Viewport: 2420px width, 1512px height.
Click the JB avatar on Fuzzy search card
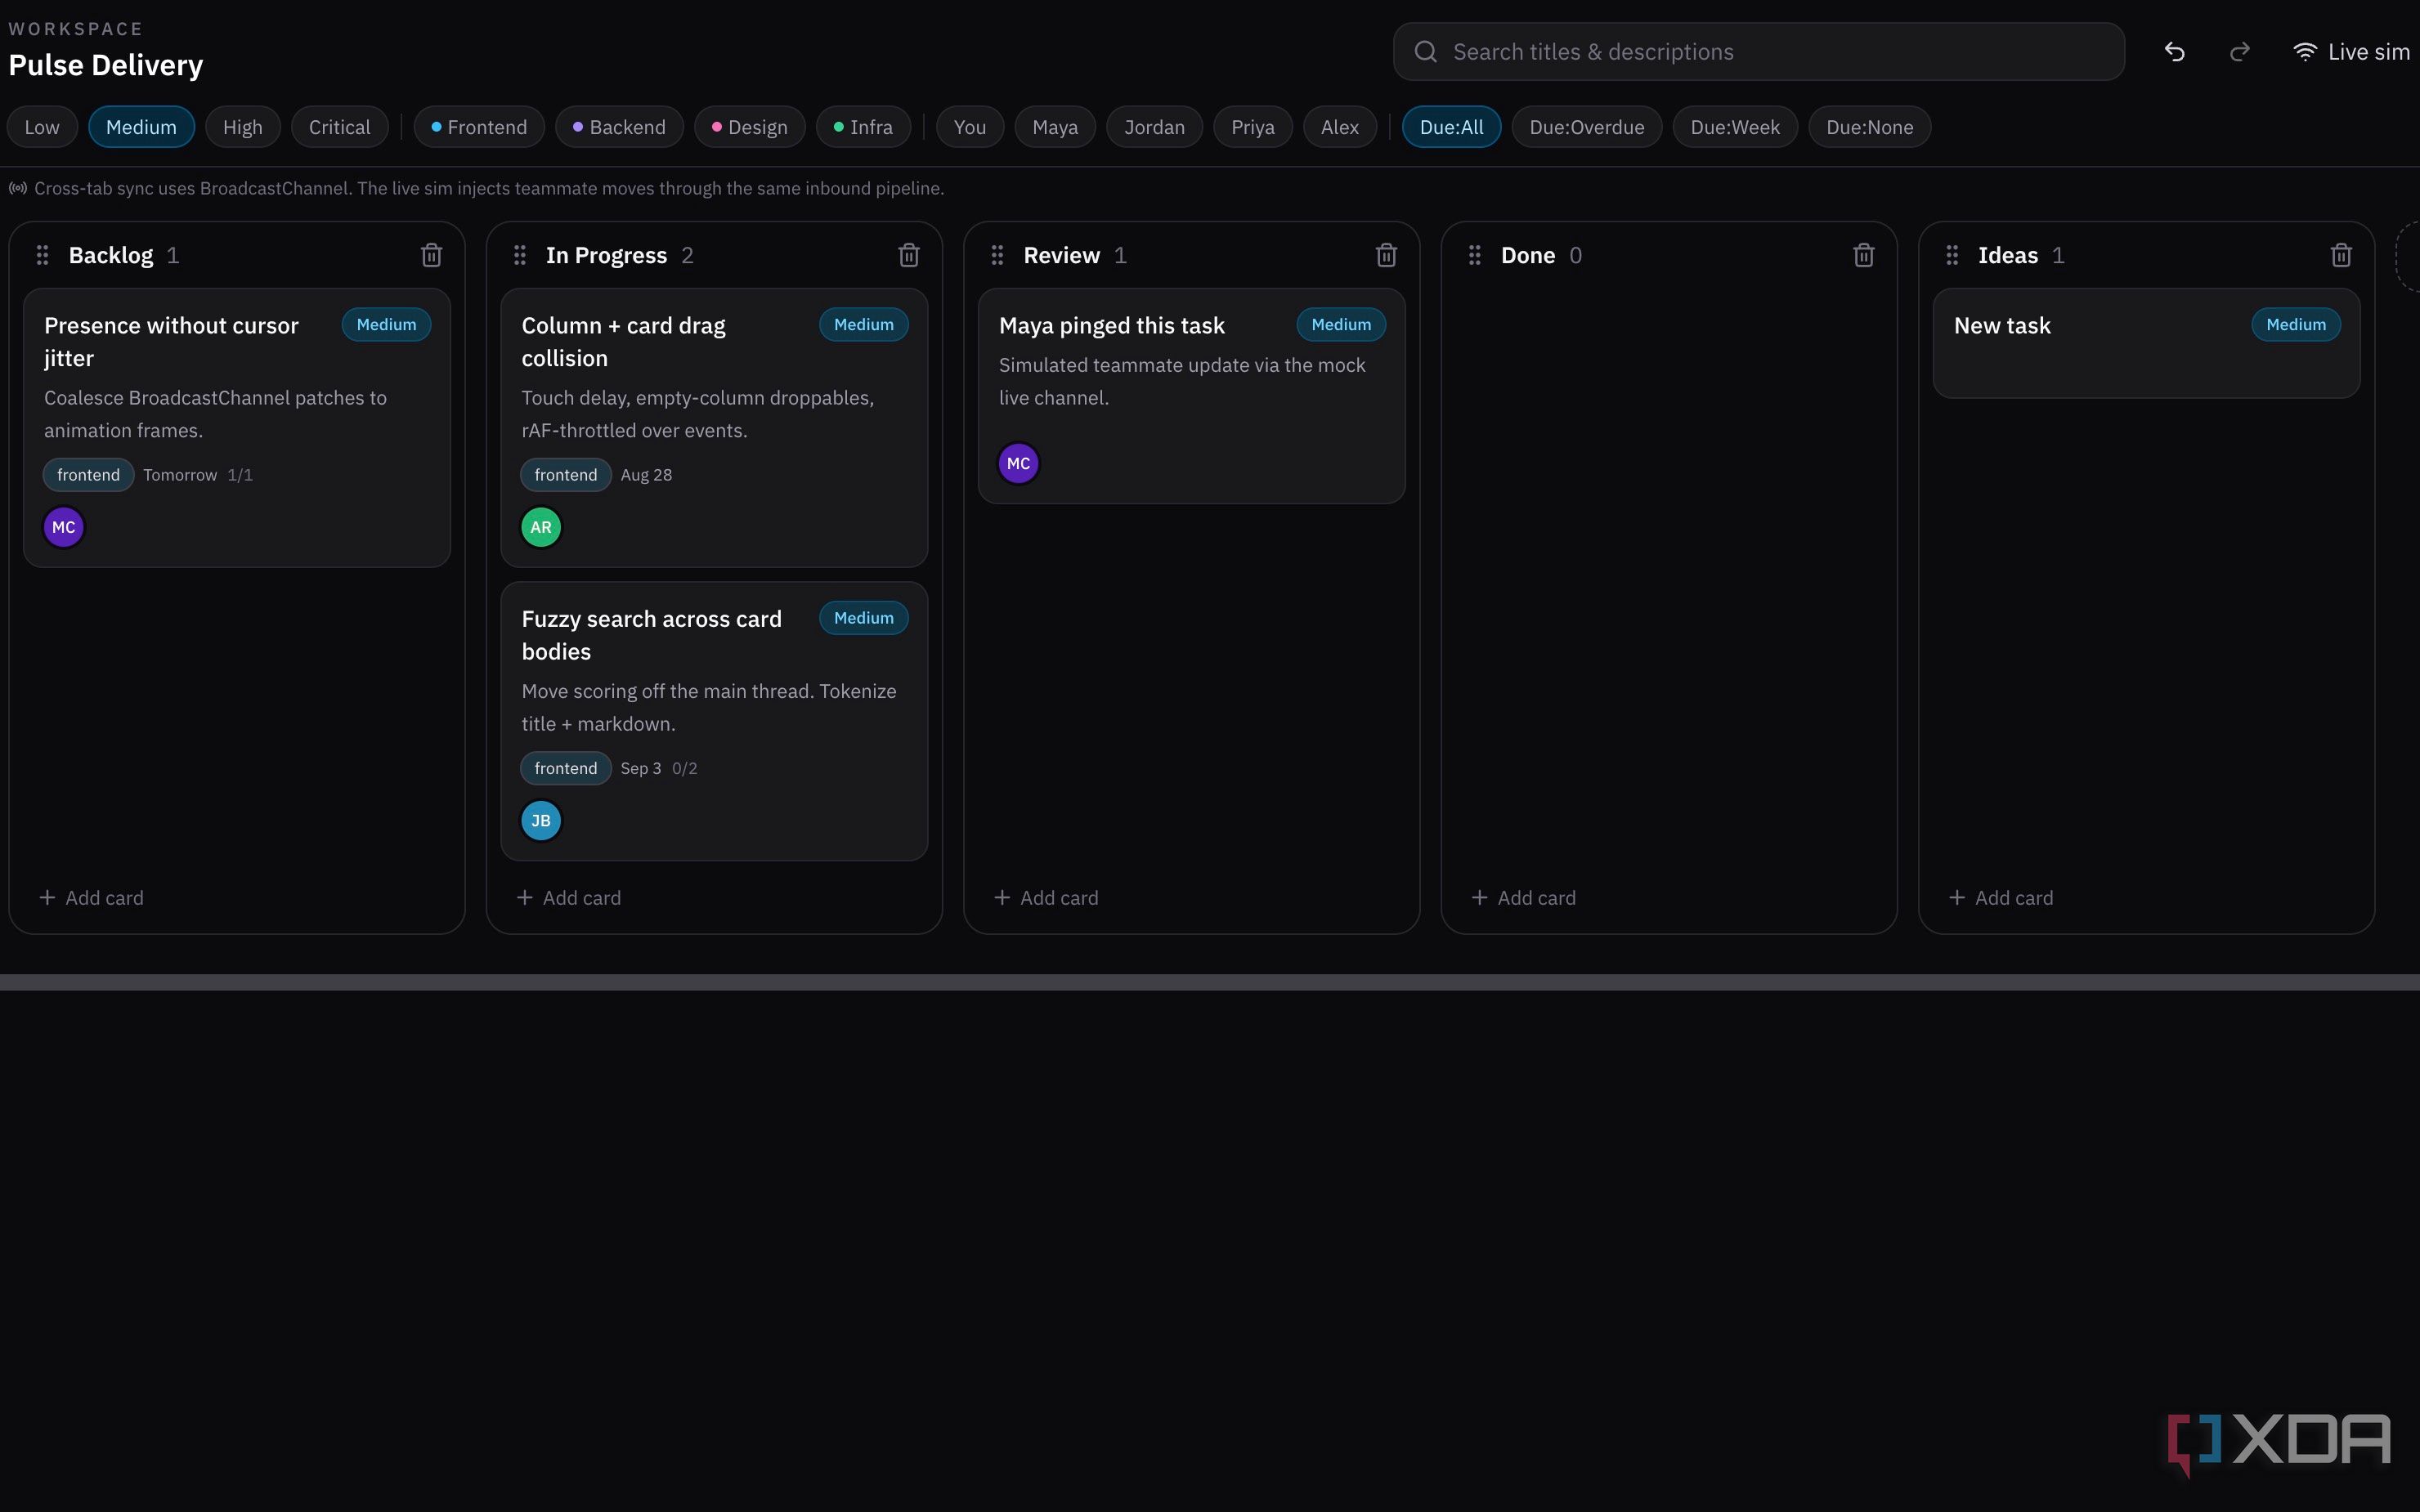(541, 821)
